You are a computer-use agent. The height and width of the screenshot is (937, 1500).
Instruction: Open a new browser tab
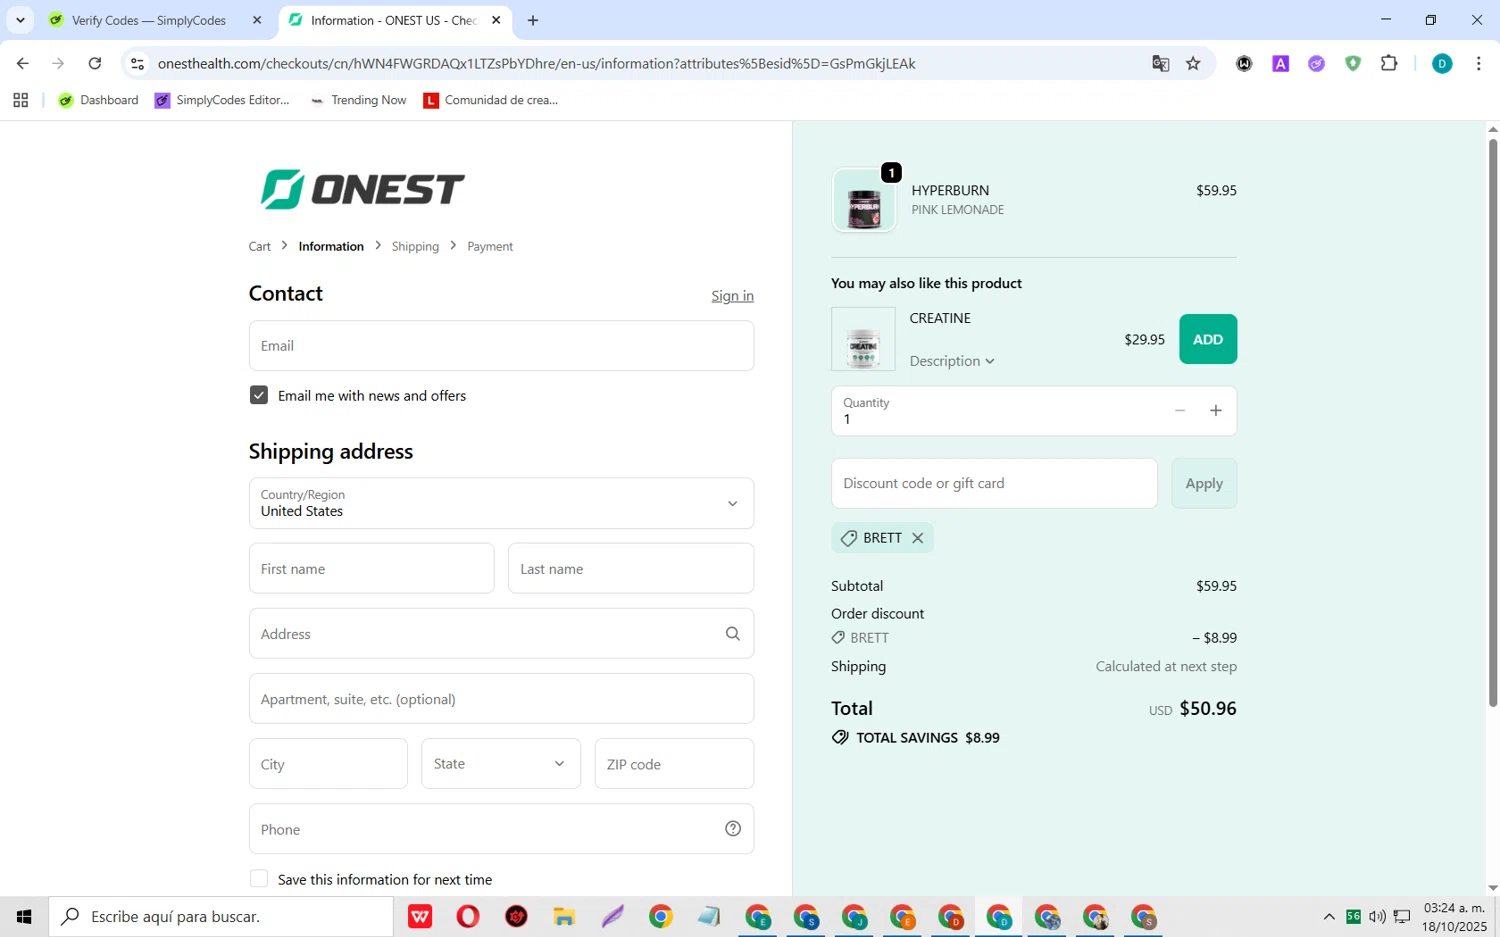click(x=533, y=20)
